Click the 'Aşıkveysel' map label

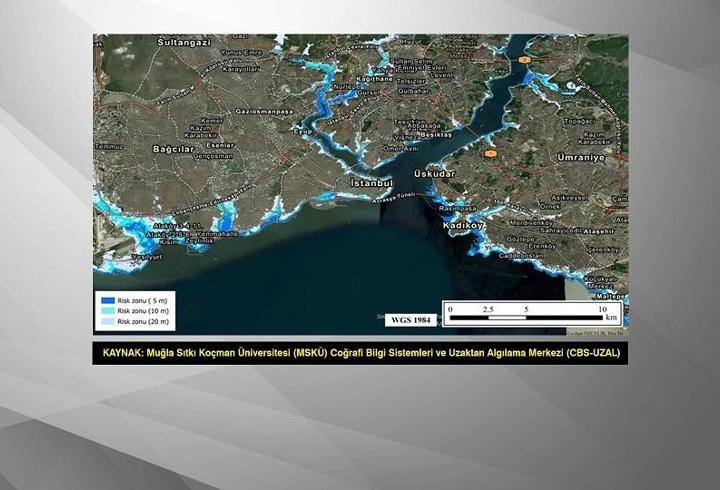pyautogui.click(x=568, y=197)
